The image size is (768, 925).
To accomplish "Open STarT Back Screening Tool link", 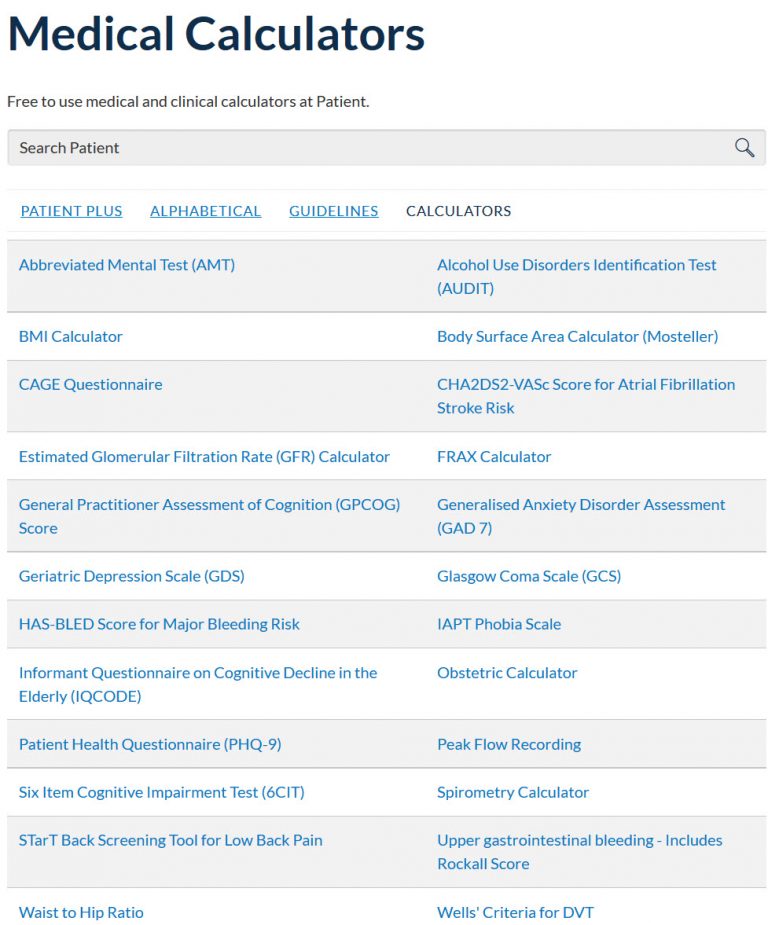I will (170, 840).
